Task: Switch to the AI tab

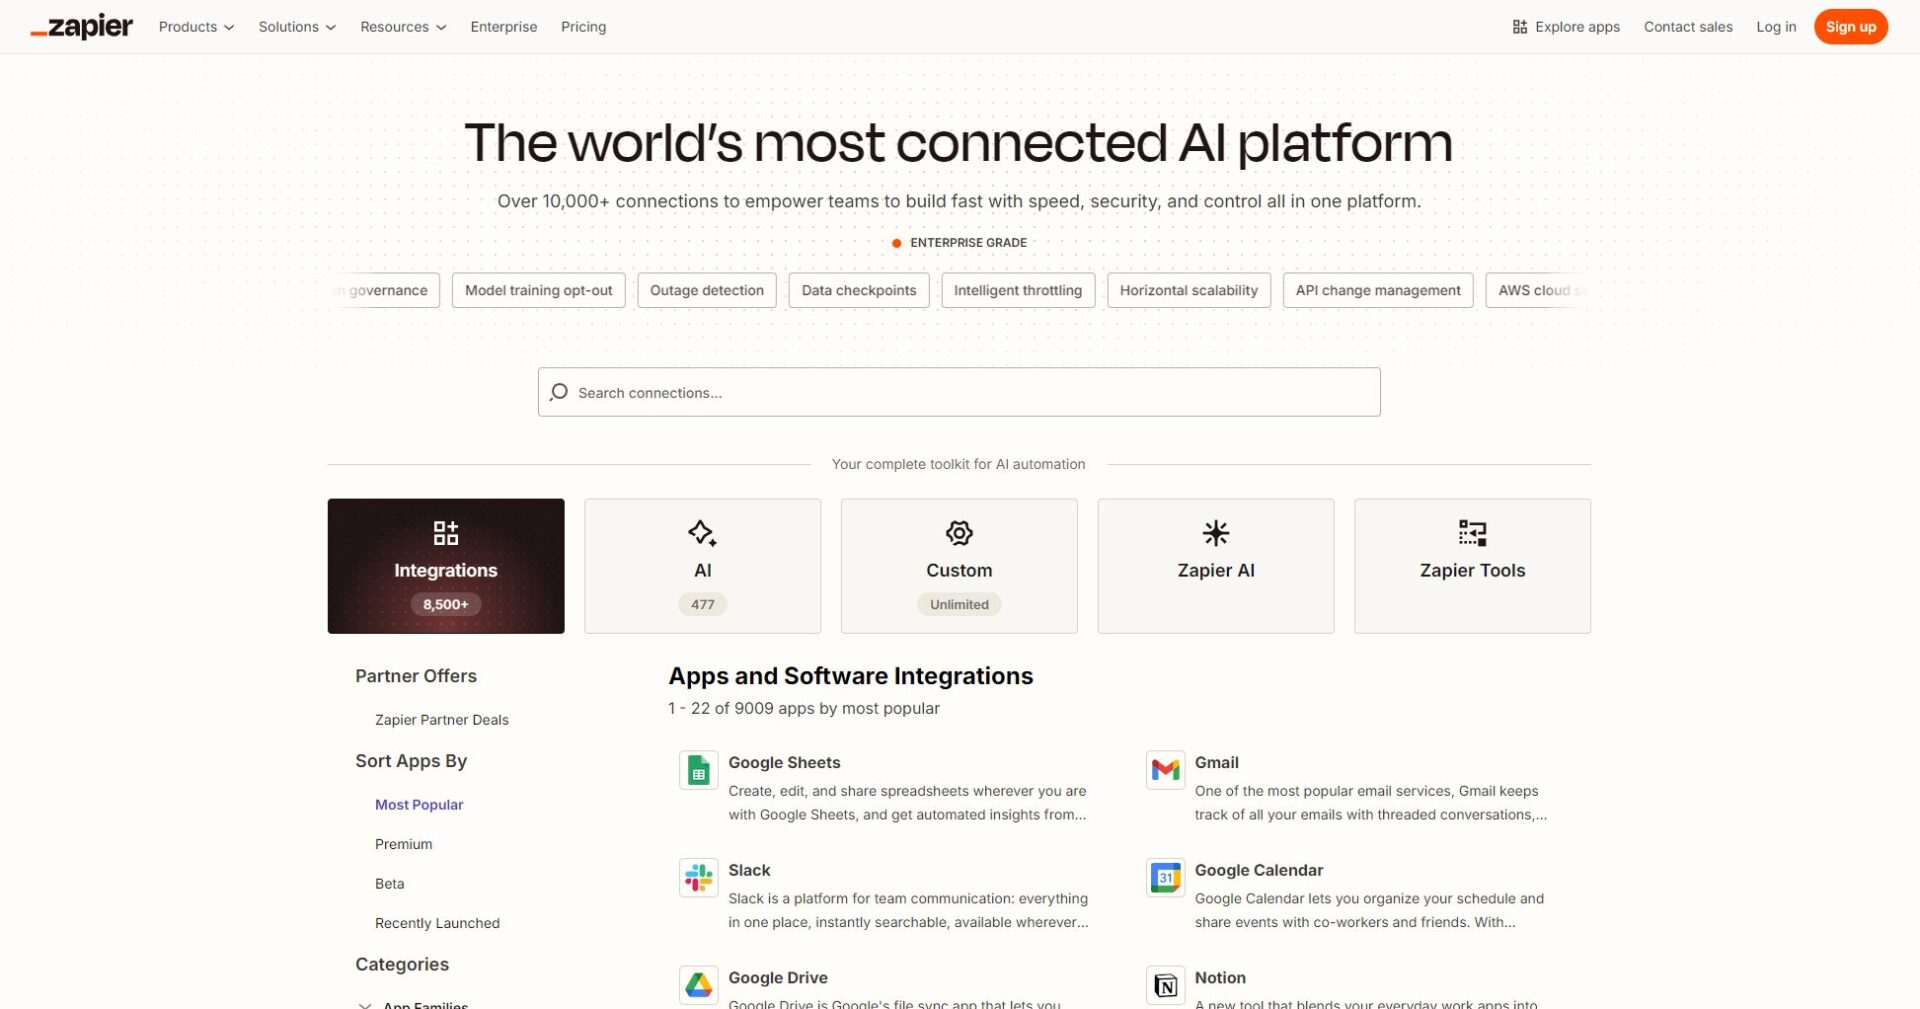Action: 702,566
